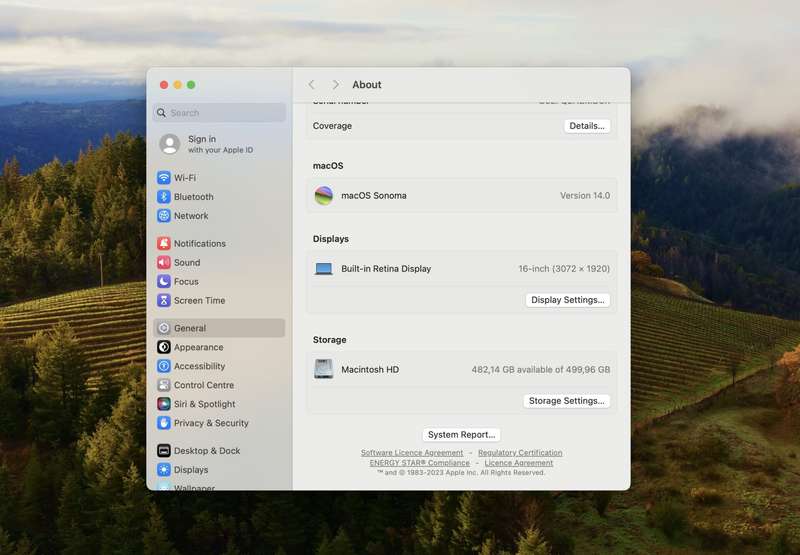Image resolution: width=800 pixels, height=555 pixels.
Task: Select Siri & Spotlight label
Action: (x=205, y=404)
